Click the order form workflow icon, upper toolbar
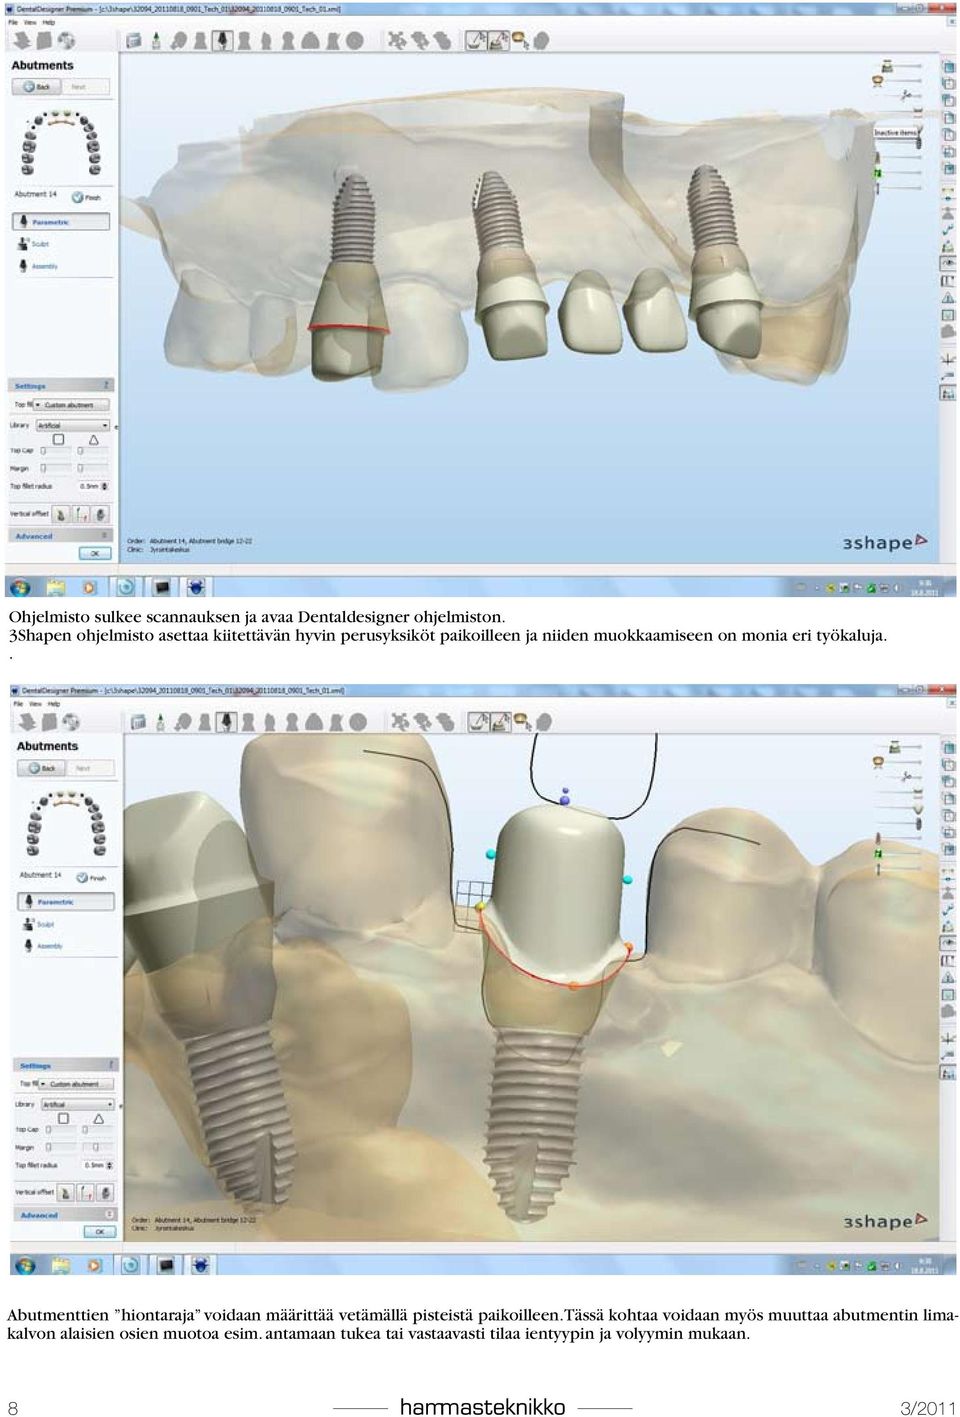Screen dimensions: 960x1417 pos(134,41)
